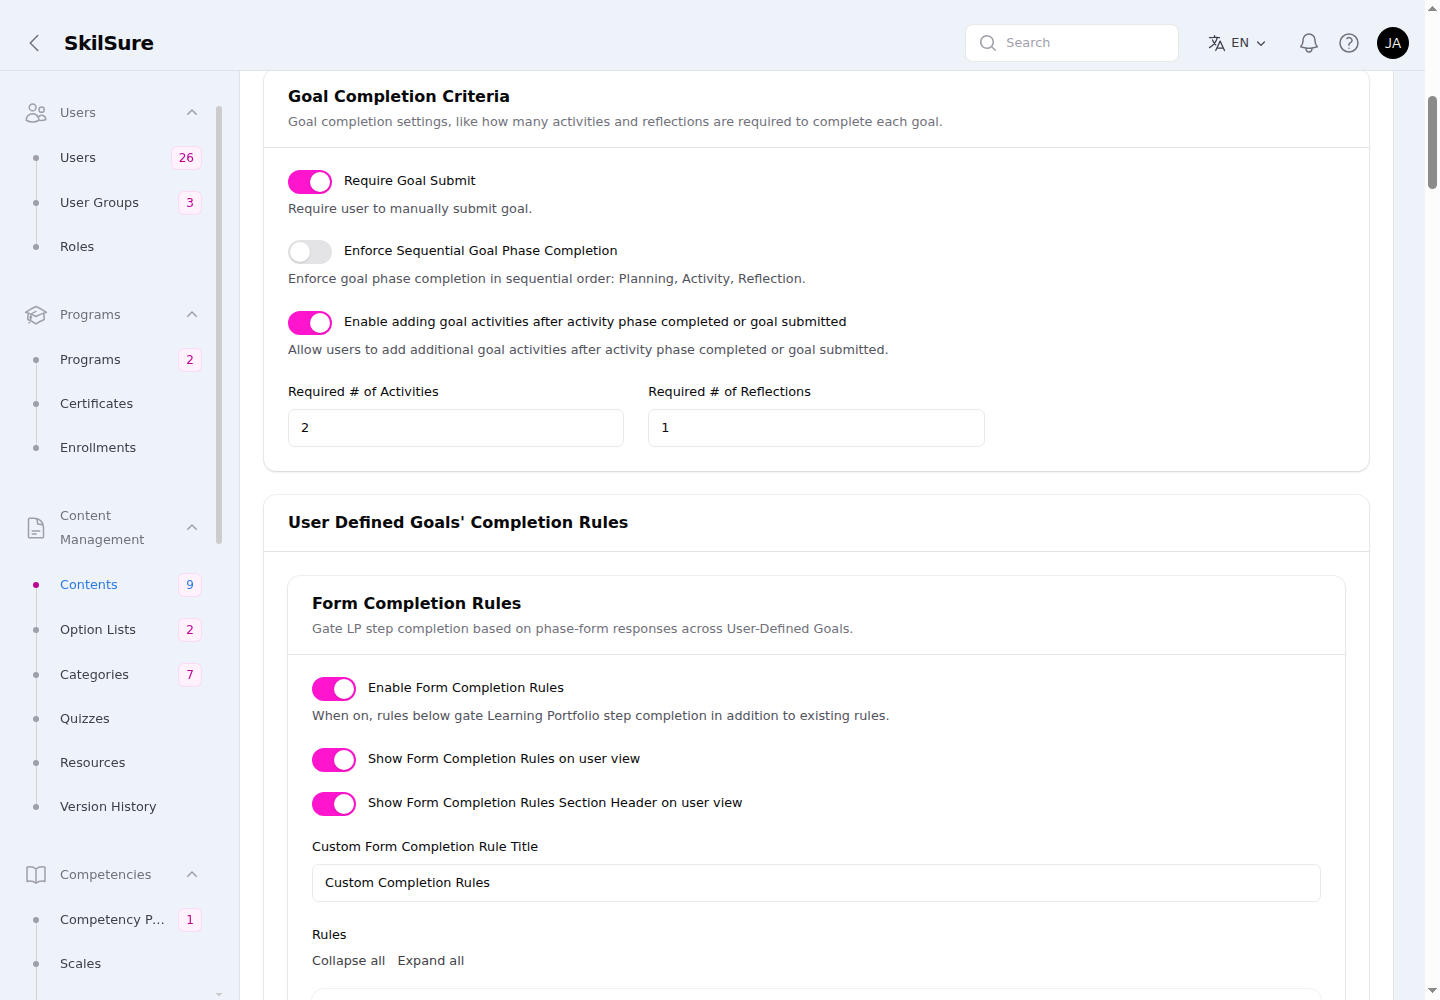Image resolution: width=1440 pixels, height=1000 pixels.
Task: Open Version History in the sidebar
Action: (108, 807)
